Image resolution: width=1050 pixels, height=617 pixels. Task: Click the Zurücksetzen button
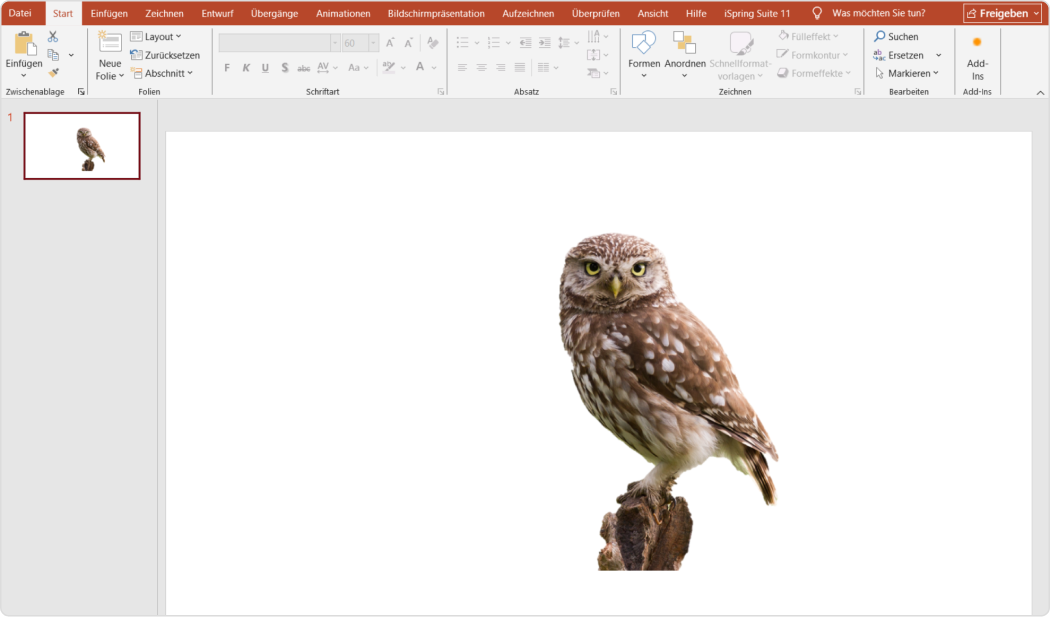[x=165, y=54]
